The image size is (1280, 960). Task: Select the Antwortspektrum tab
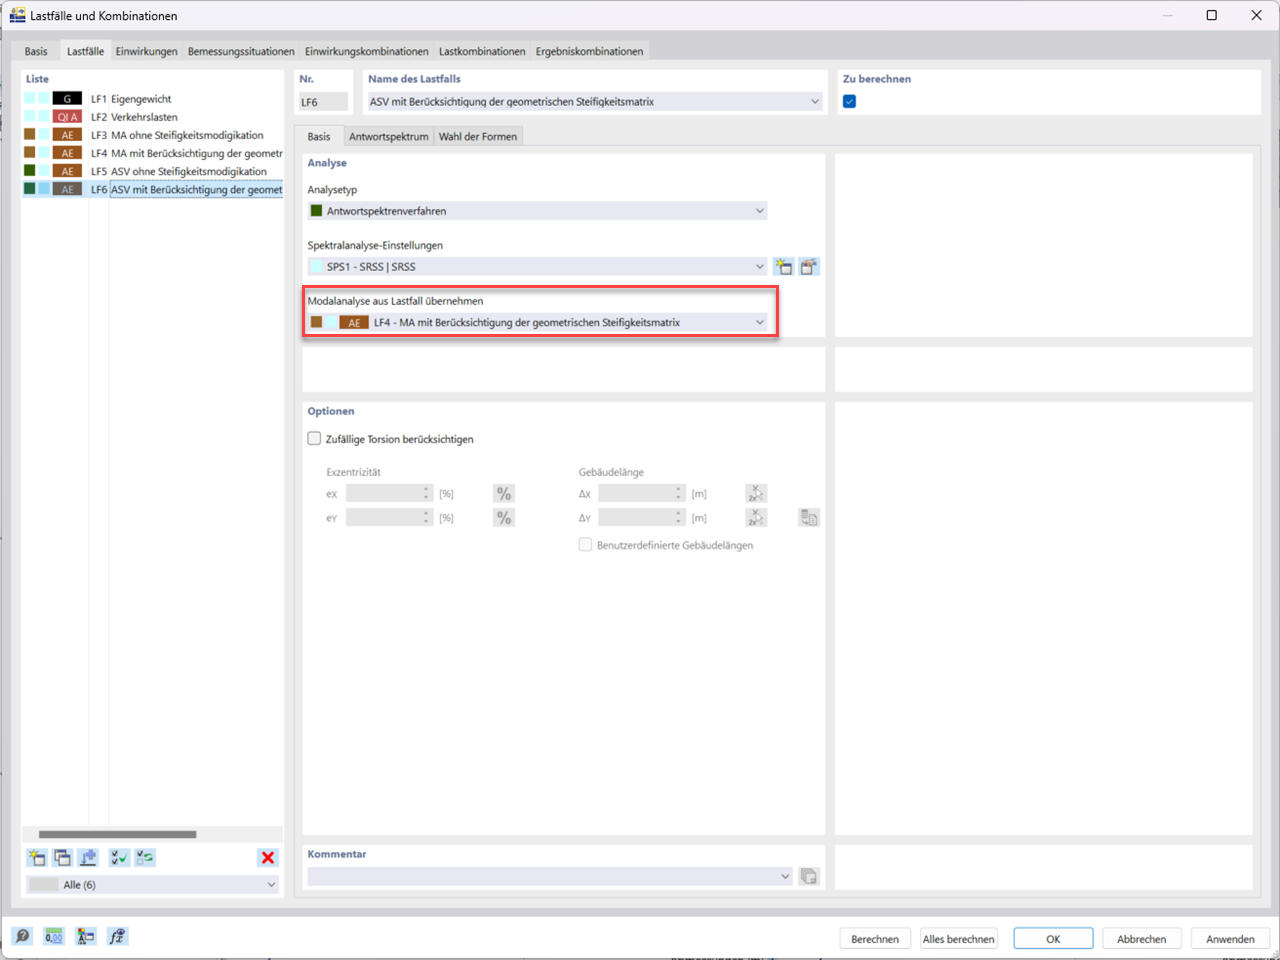pos(389,137)
